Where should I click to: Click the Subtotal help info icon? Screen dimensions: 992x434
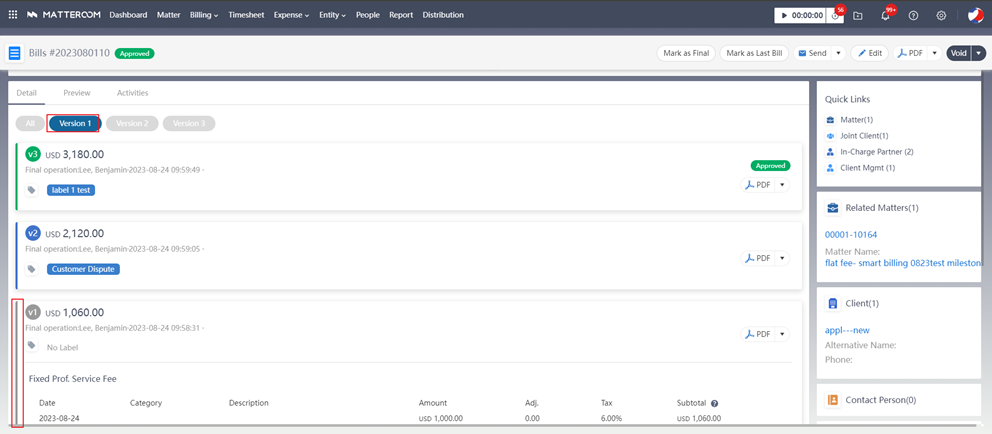coord(714,403)
